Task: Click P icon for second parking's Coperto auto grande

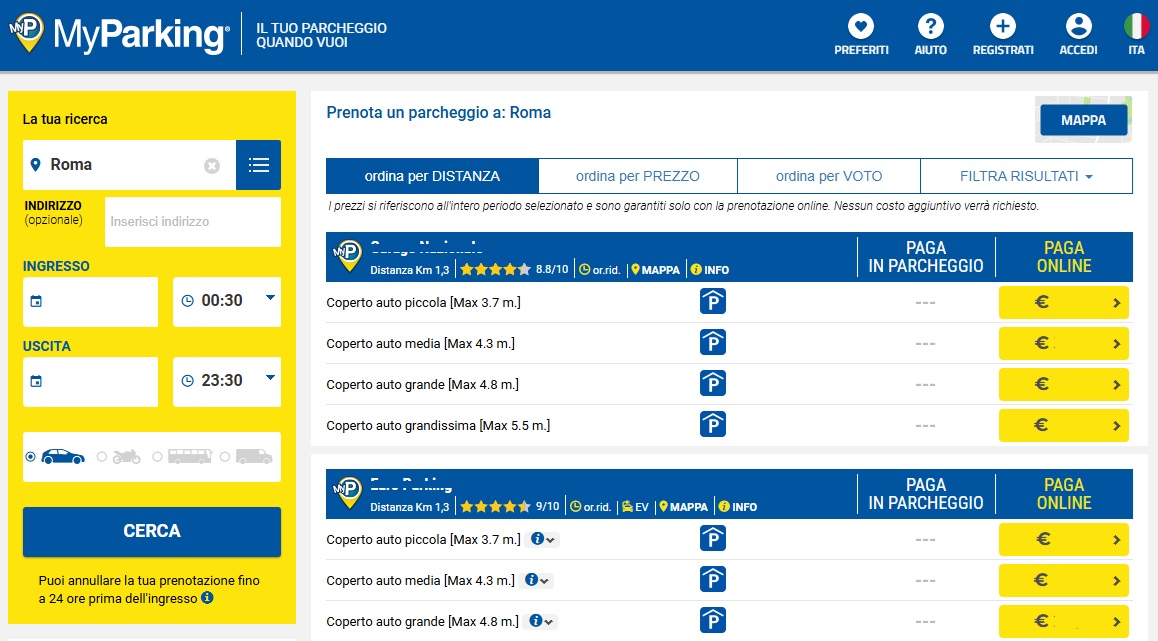Action: coord(713,620)
